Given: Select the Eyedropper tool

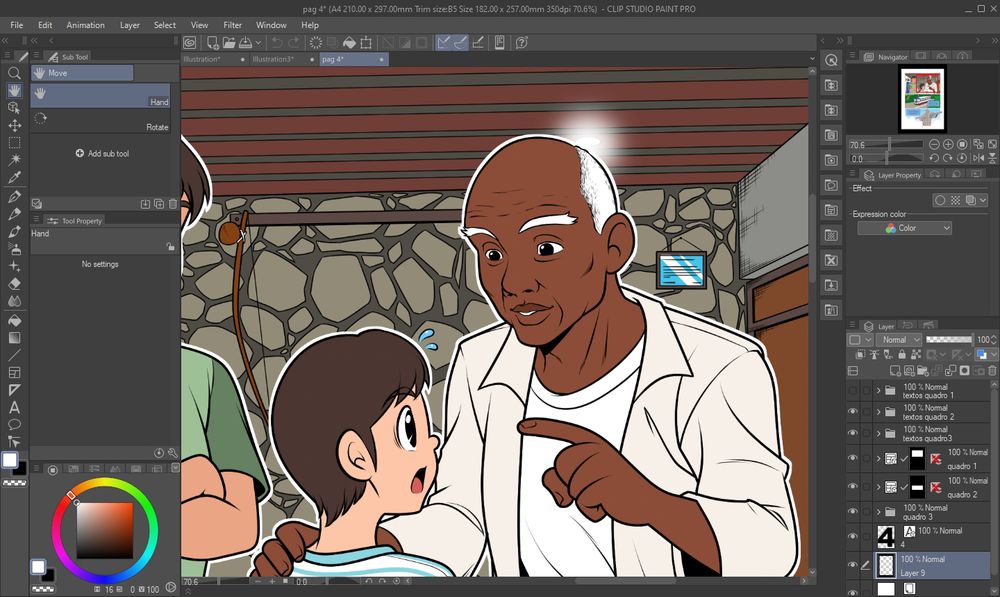Looking at the screenshot, I should pyautogui.click(x=14, y=177).
